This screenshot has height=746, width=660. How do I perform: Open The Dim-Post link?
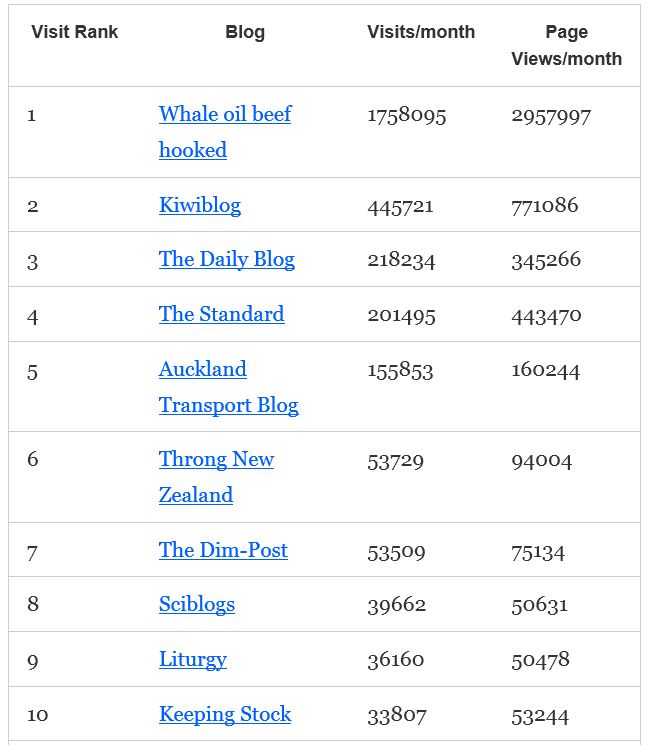pos(223,551)
